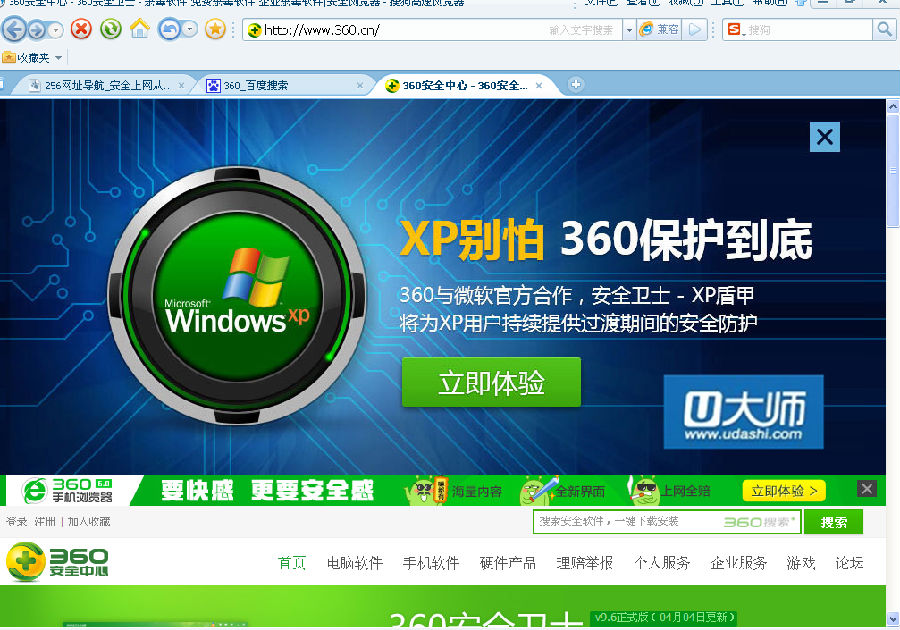Click the 360 software search input field
900x630 pixels.
click(x=625, y=521)
